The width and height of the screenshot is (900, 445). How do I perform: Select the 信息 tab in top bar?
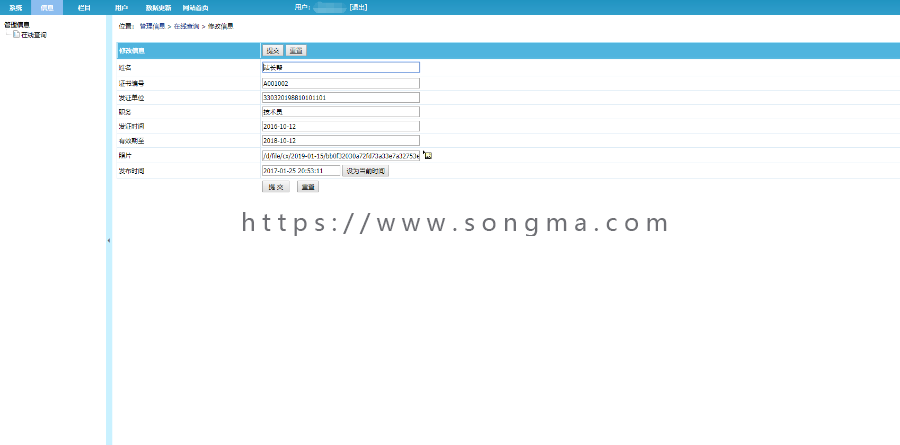[47, 7]
